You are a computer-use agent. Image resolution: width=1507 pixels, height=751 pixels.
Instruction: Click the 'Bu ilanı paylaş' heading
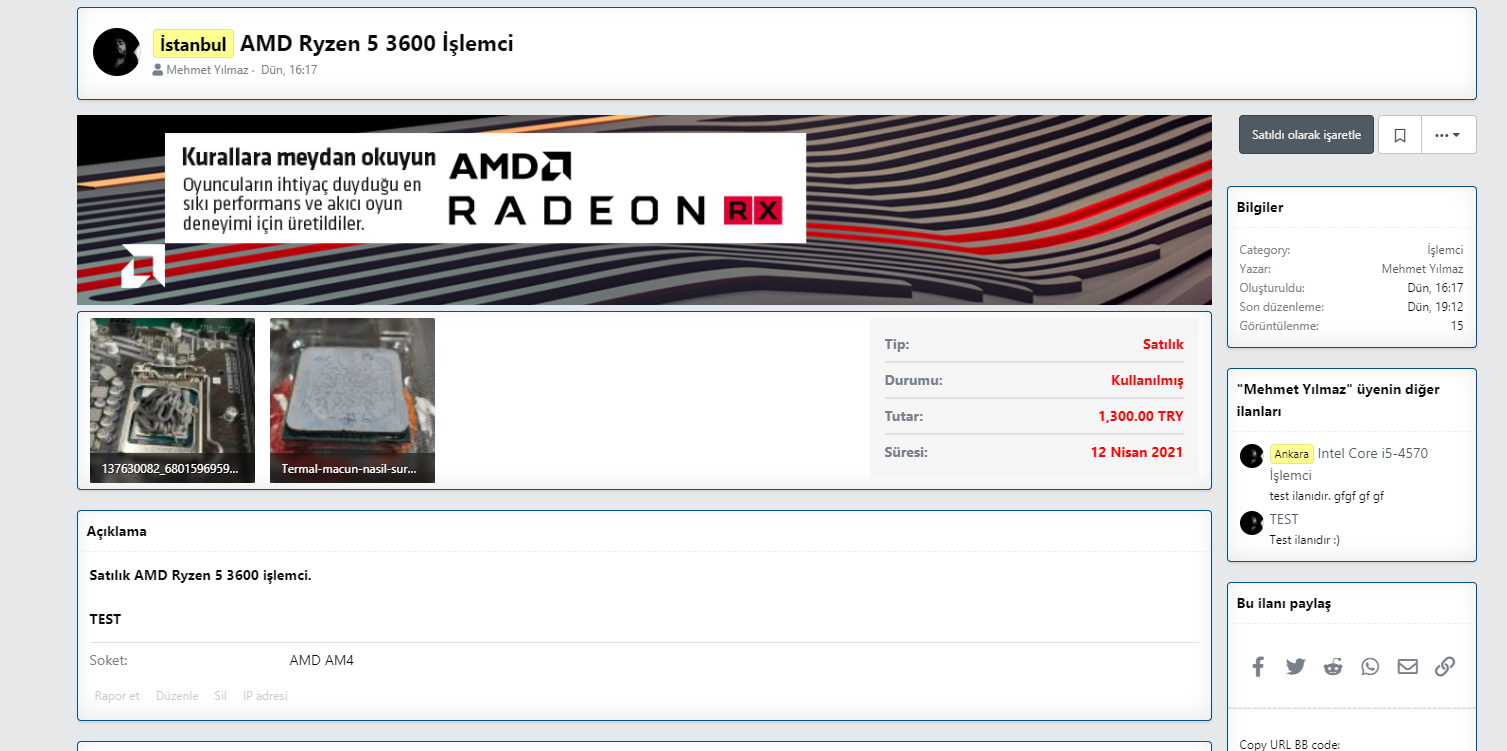1284,603
